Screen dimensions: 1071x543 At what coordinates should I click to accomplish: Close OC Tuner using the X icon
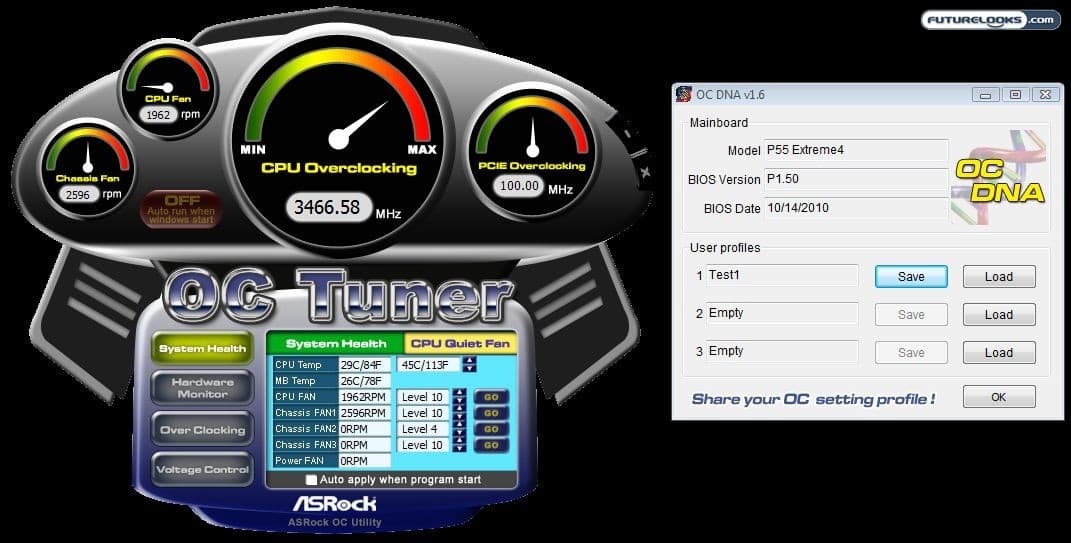tap(645, 173)
